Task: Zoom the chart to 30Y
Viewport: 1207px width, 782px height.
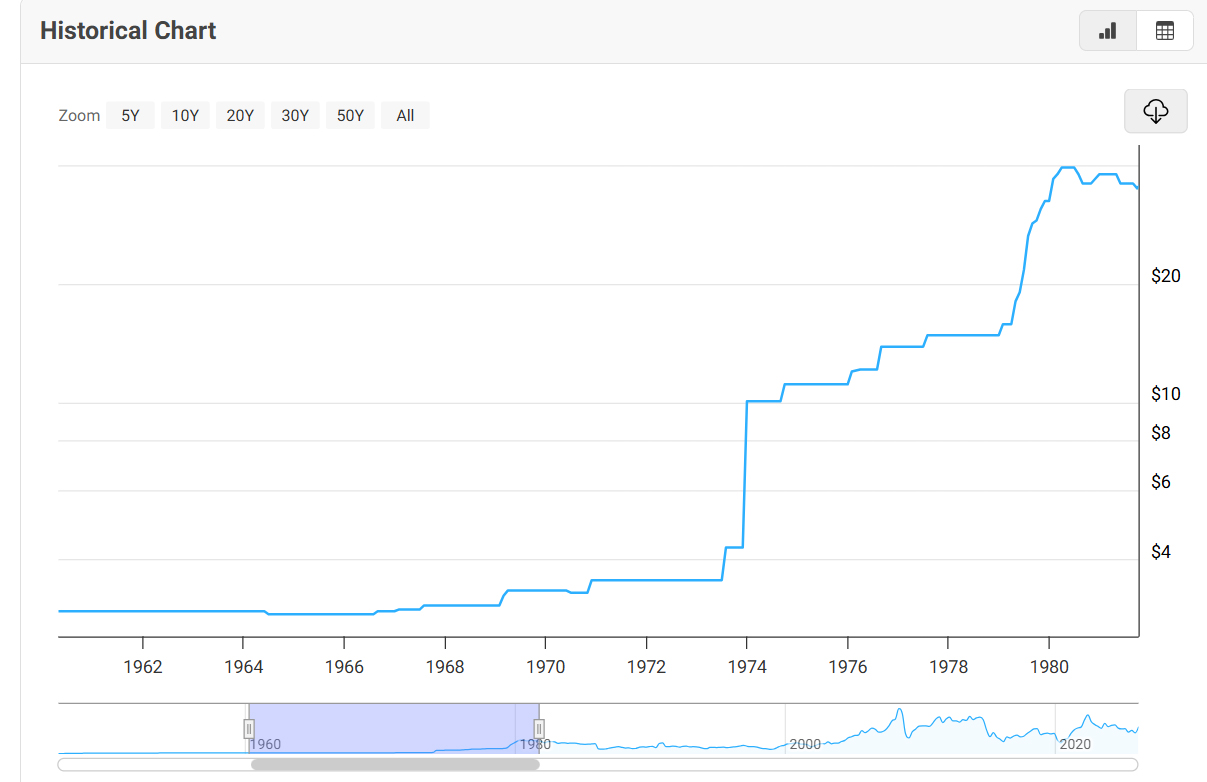Action: point(295,115)
